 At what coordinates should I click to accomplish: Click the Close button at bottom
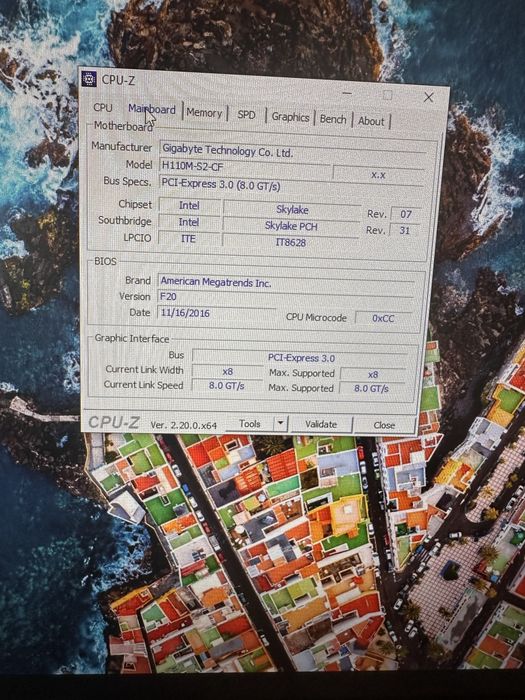pyautogui.click(x=384, y=425)
